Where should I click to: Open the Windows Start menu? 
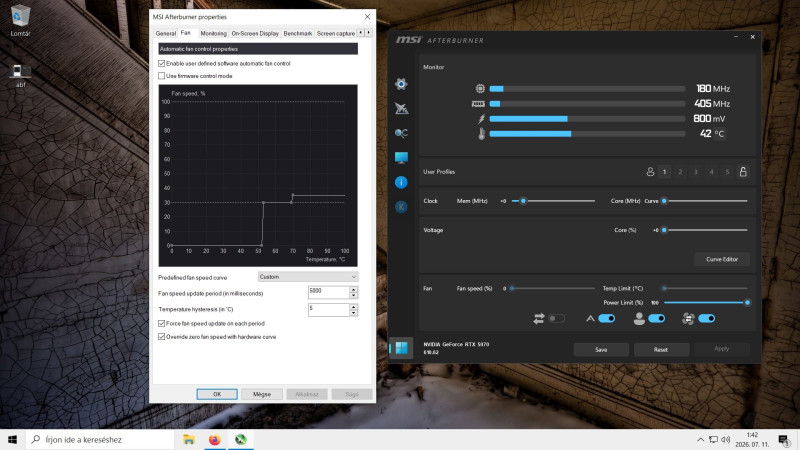click(13, 439)
